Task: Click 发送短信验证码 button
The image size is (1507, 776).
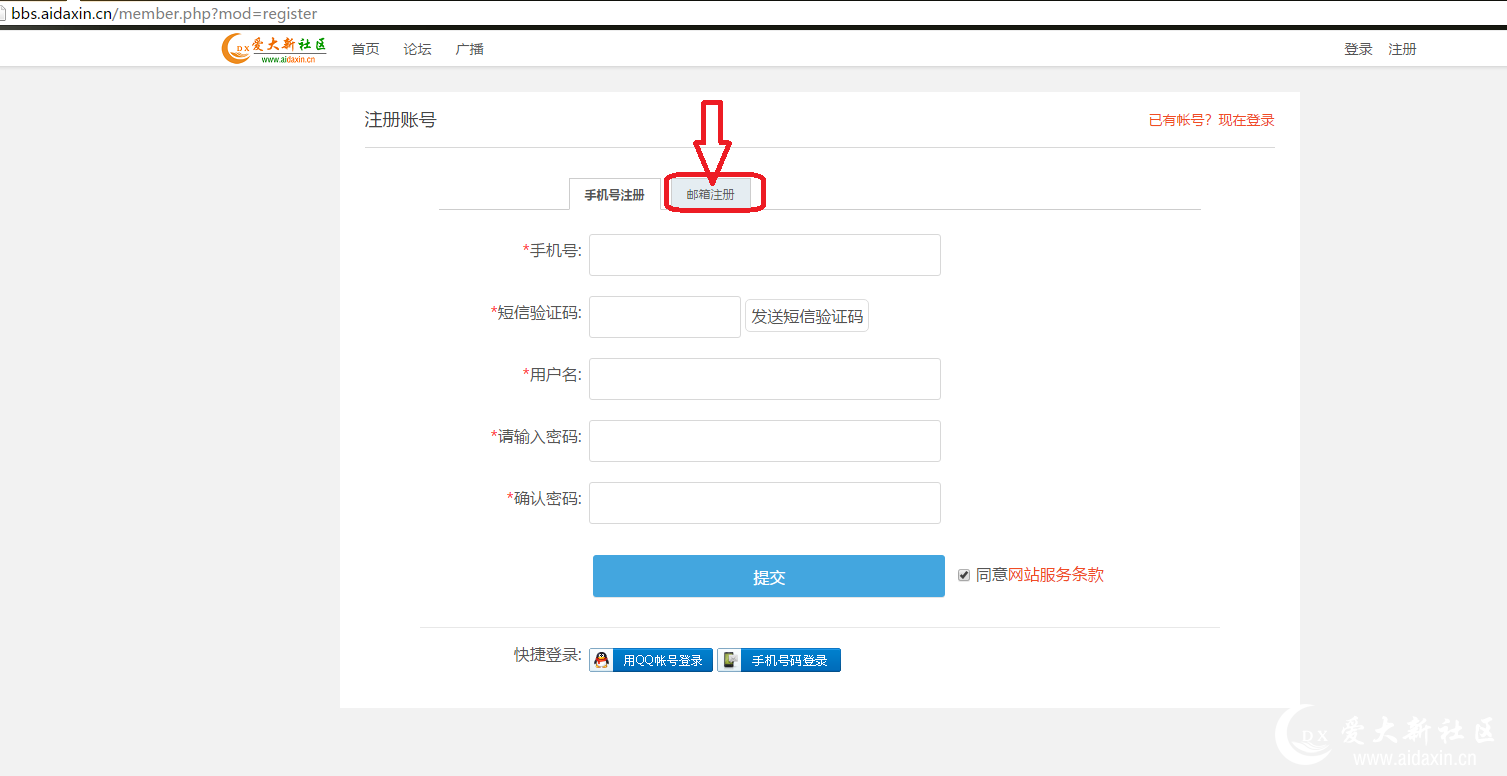Action: (807, 317)
